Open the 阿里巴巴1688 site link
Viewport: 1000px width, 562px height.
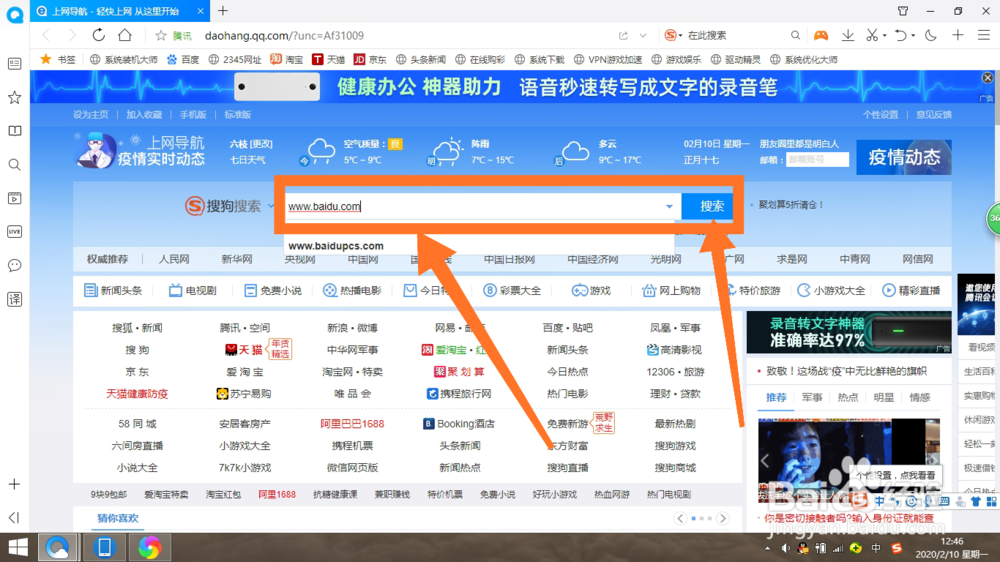pyautogui.click(x=352, y=424)
